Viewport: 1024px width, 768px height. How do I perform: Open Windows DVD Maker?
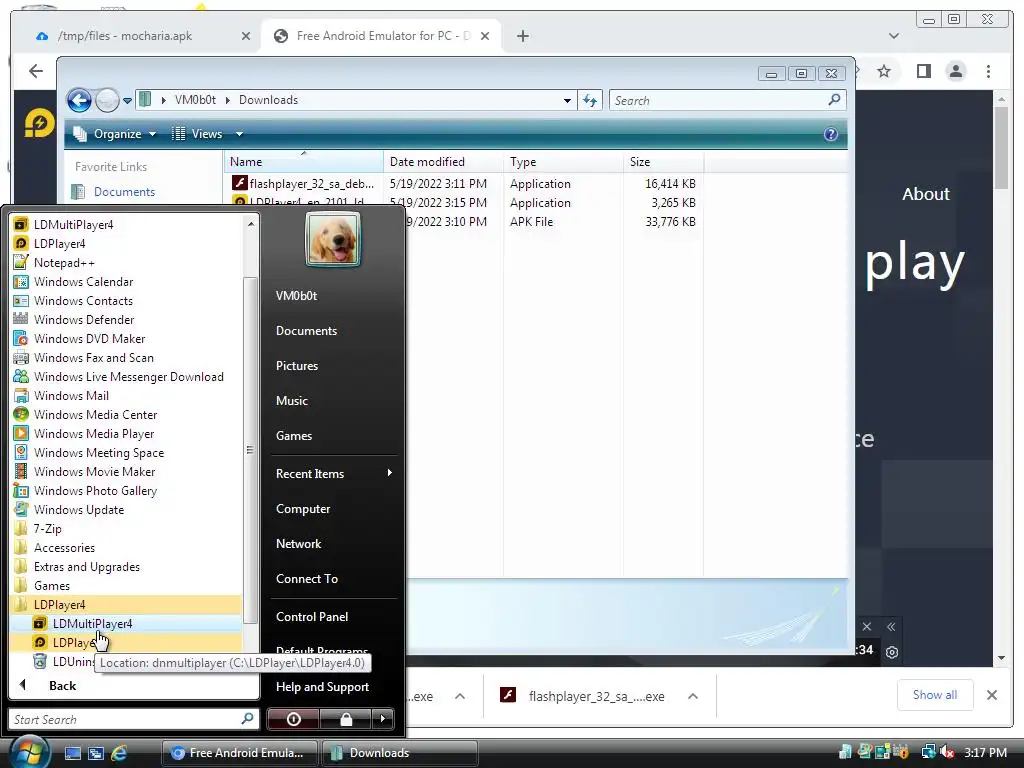coord(89,338)
